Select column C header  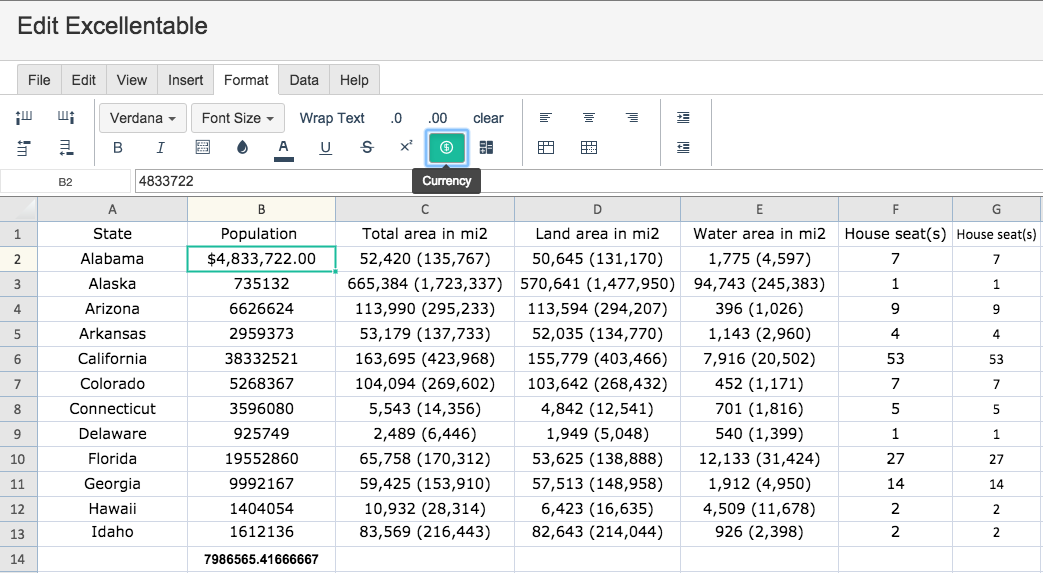click(425, 209)
